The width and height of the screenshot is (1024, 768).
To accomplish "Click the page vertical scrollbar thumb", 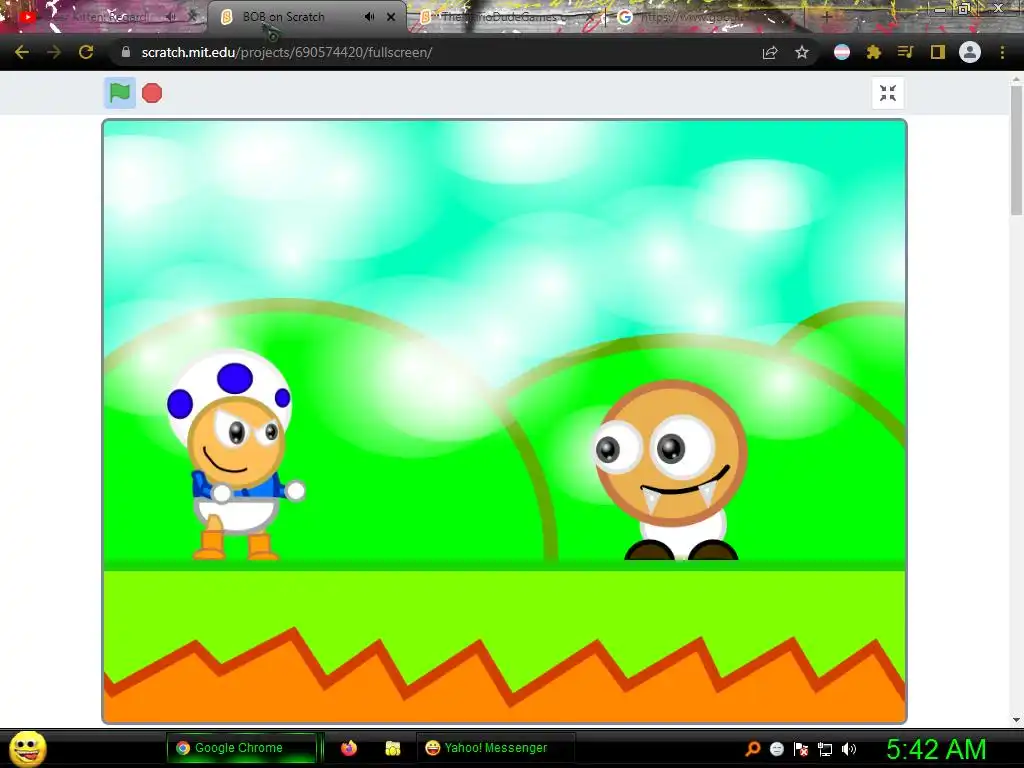I will [x=1016, y=150].
